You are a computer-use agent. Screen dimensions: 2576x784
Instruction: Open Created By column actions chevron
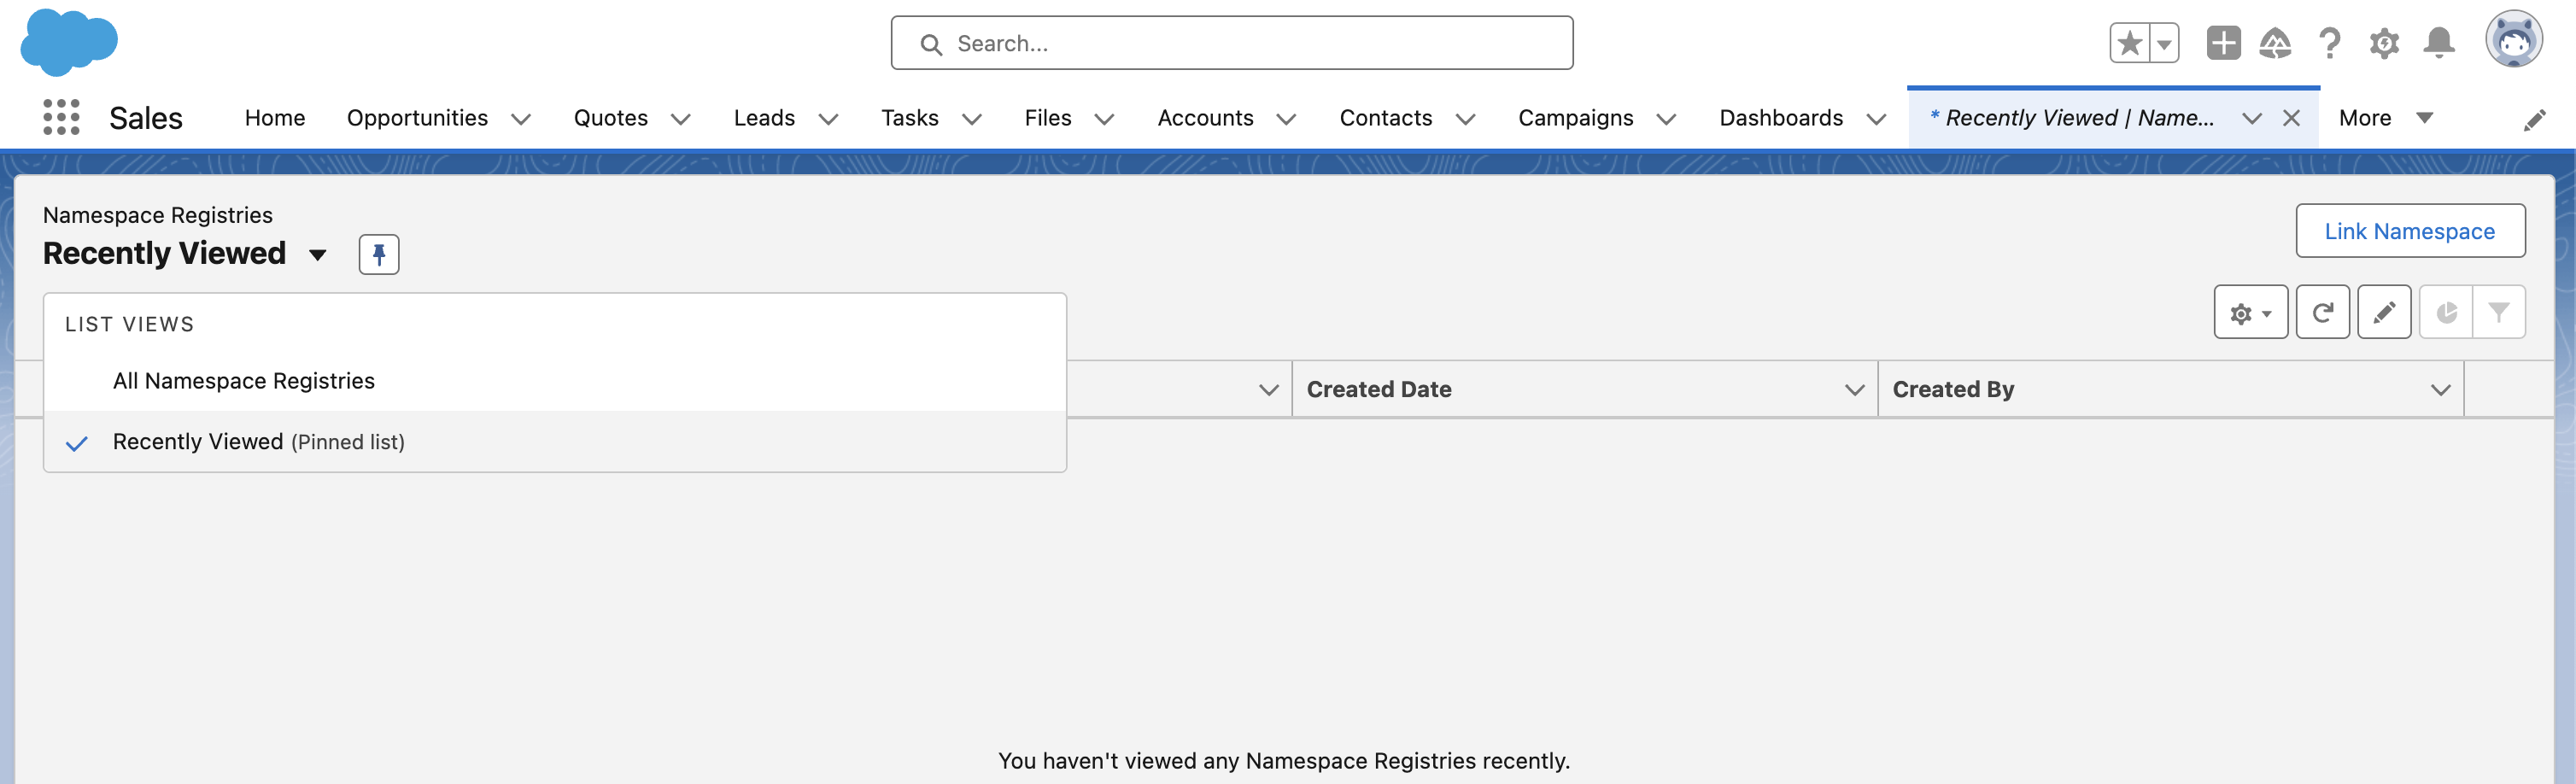click(x=2440, y=390)
